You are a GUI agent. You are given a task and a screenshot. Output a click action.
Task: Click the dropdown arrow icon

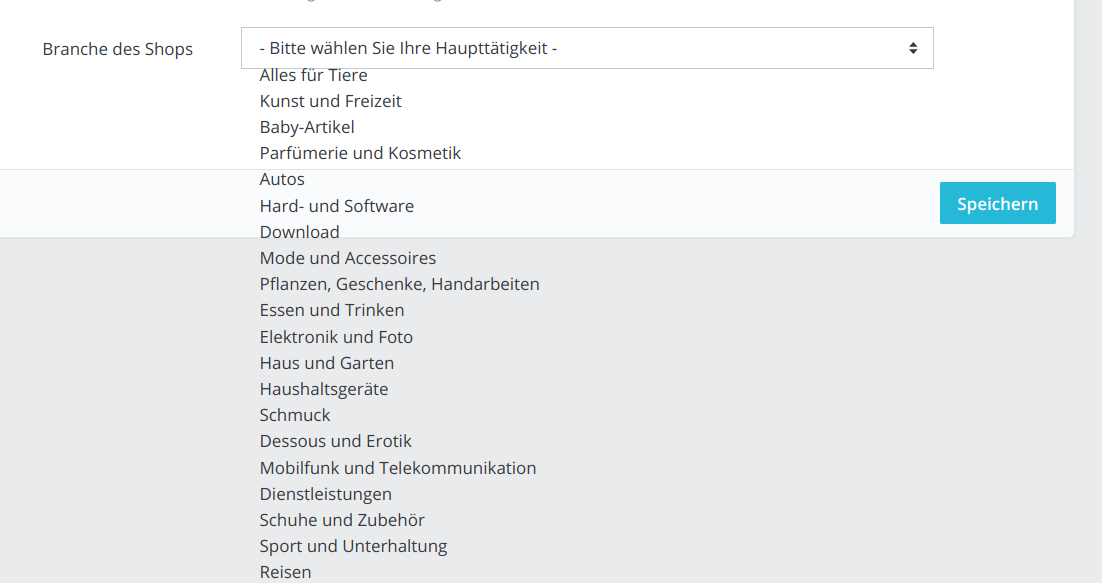click(x=912, y=48)
